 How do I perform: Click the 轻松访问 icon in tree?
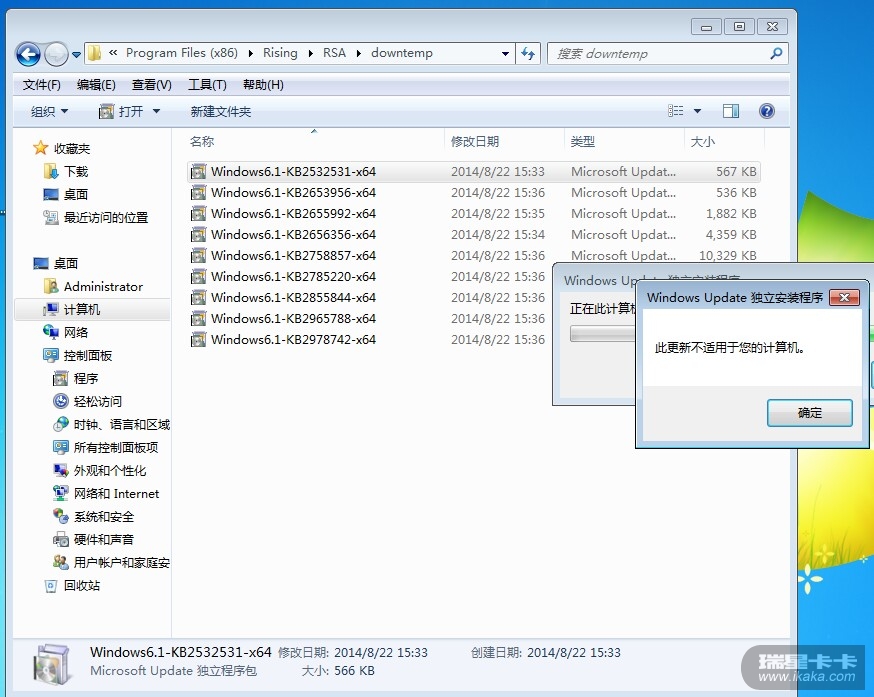pyautogui.click(x=60, y=401)
